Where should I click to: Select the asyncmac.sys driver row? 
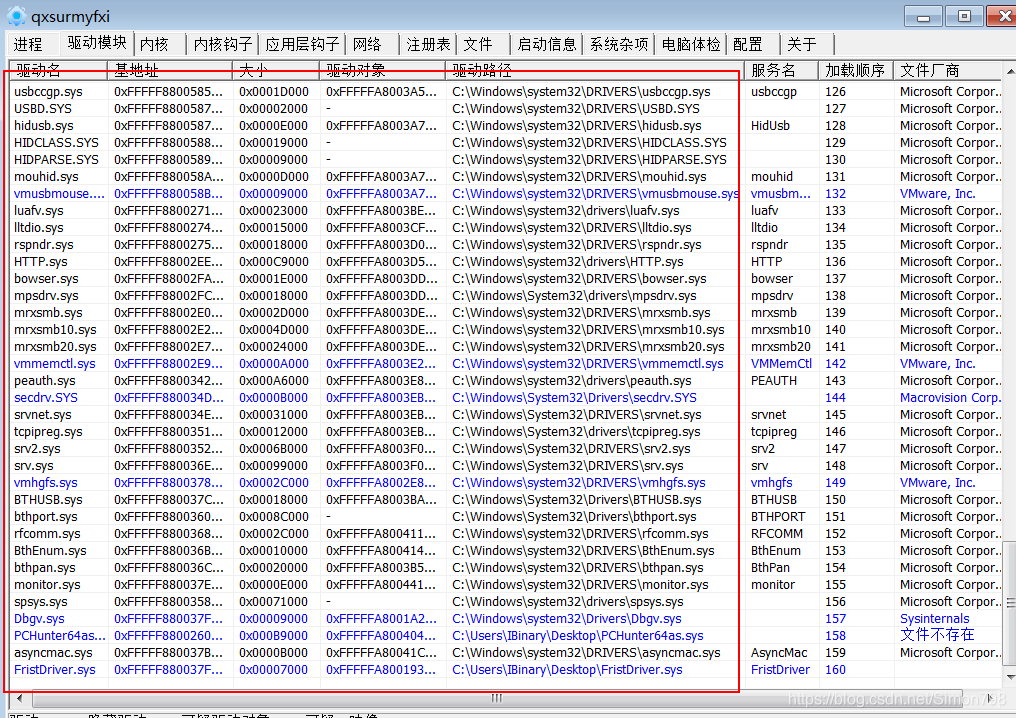point(507,653)
